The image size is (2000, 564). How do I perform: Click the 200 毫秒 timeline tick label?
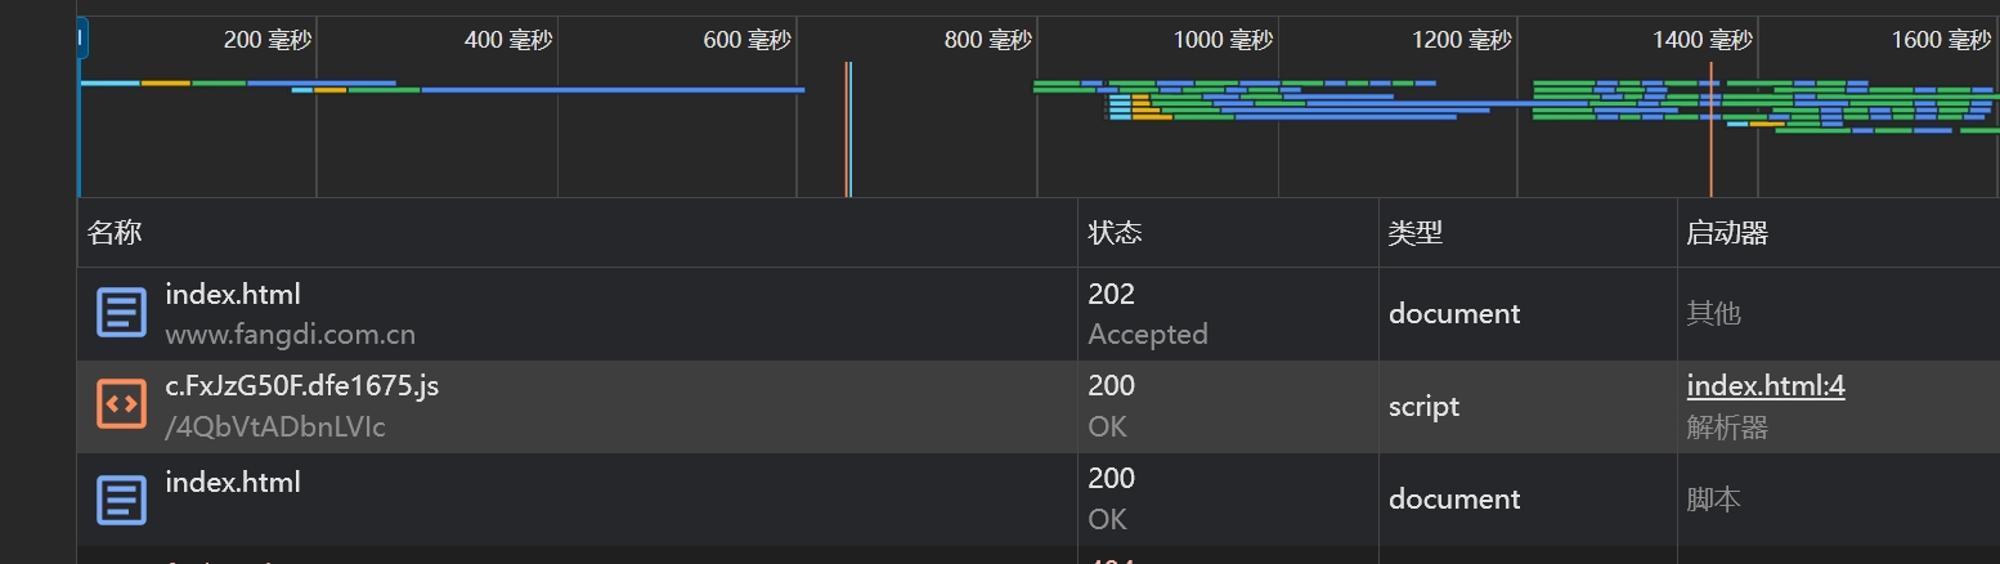click(267, 40)
